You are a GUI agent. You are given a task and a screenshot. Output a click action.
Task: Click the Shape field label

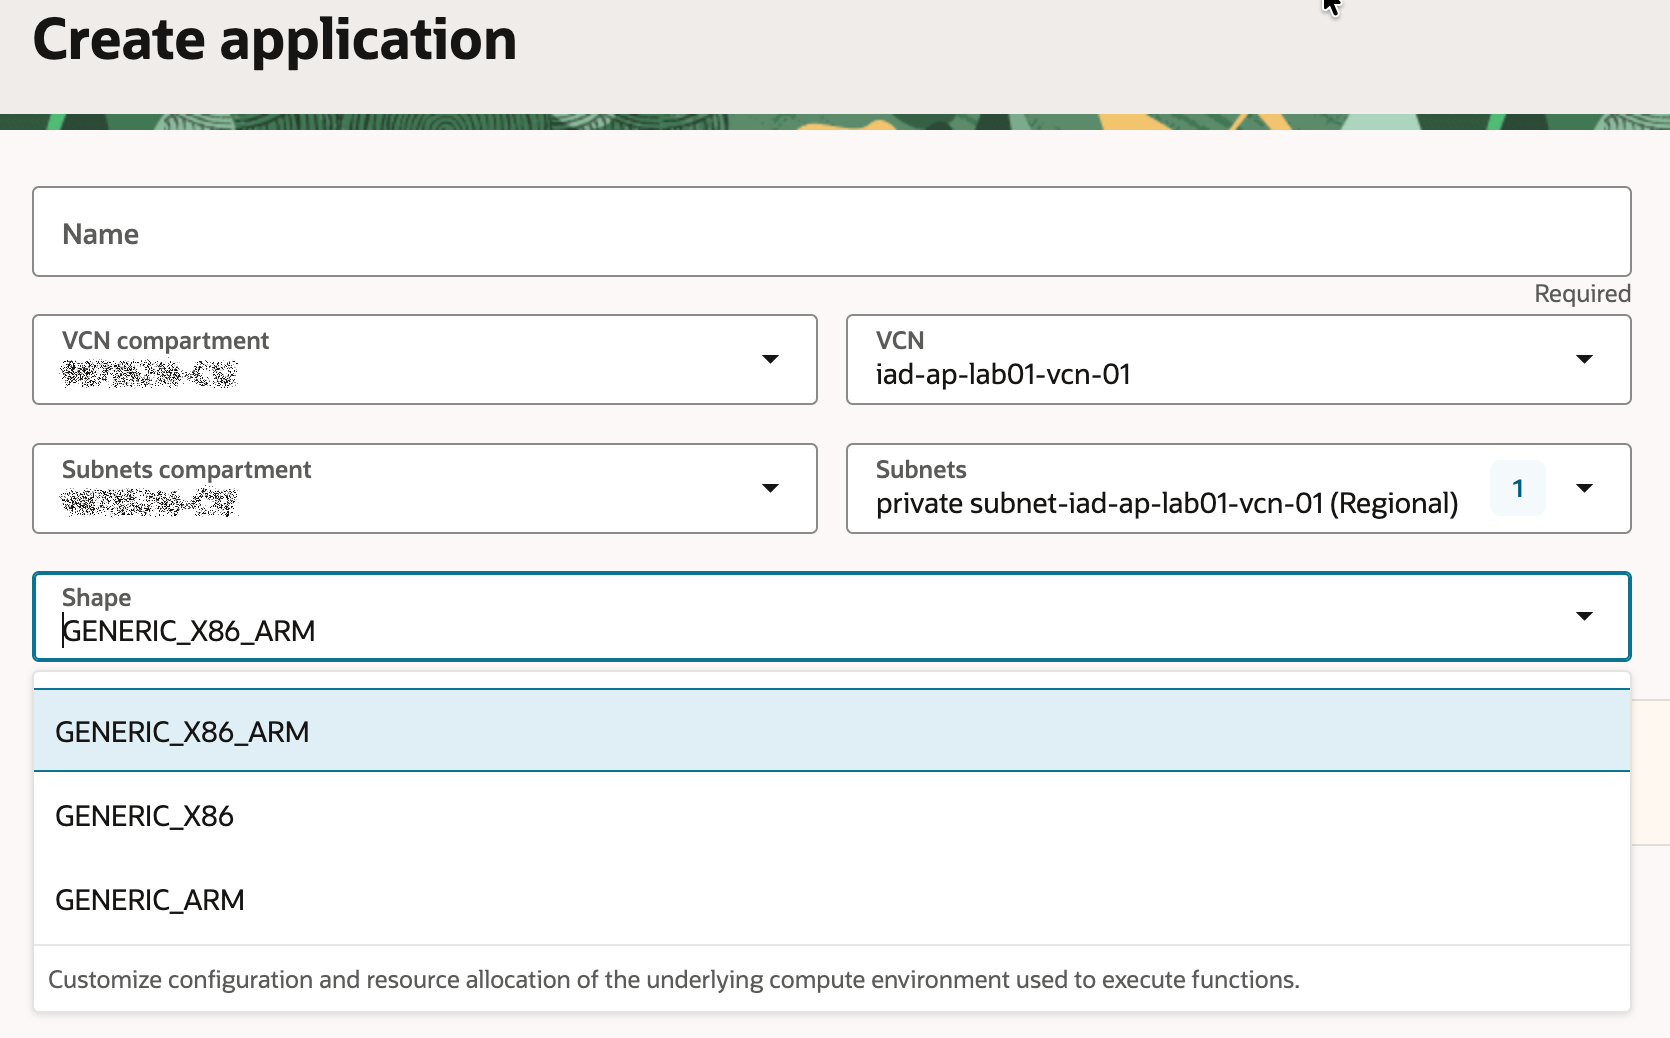tap(96, 597)
